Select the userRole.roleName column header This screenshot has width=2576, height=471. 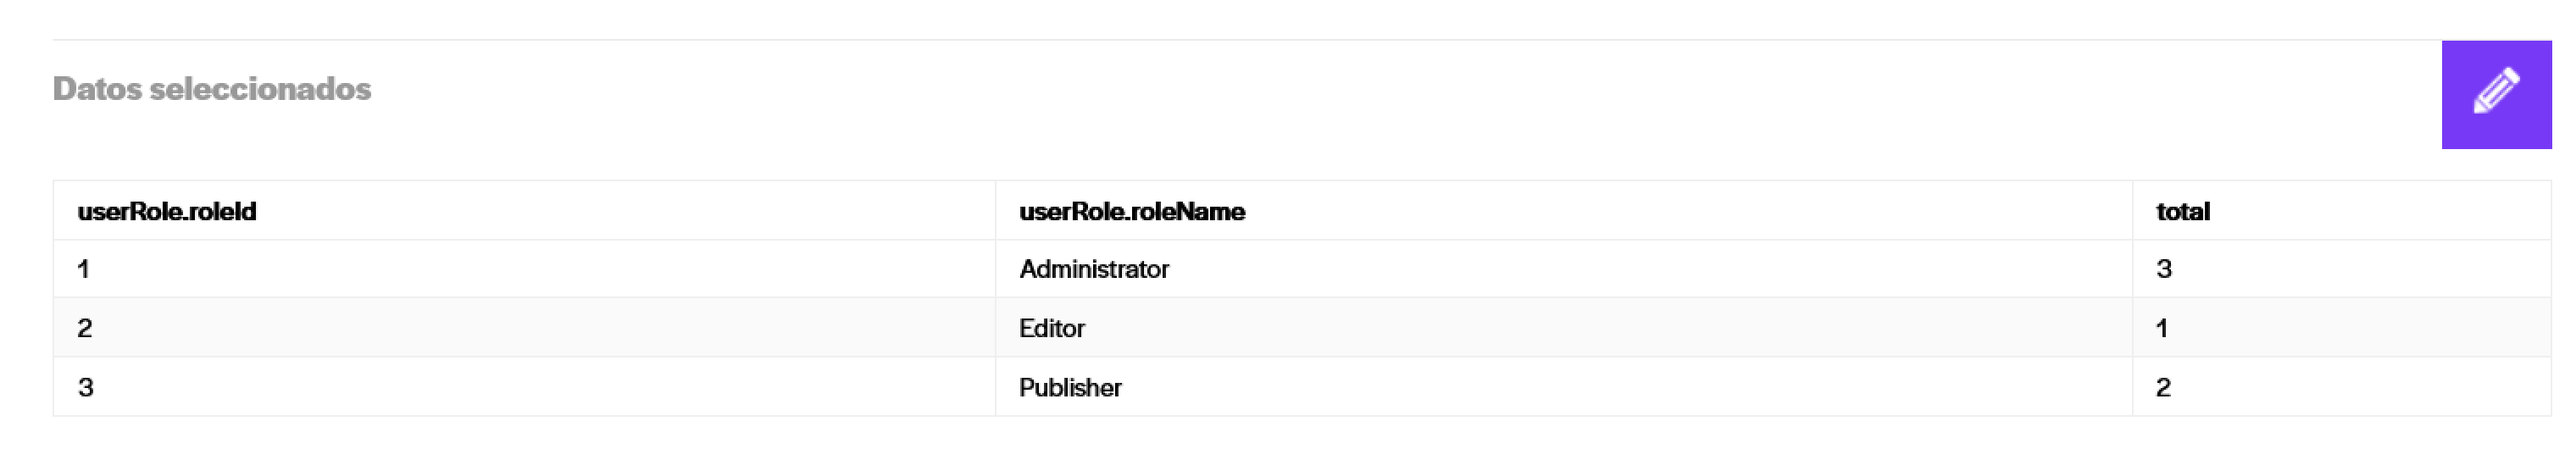tap(1132, 211)
